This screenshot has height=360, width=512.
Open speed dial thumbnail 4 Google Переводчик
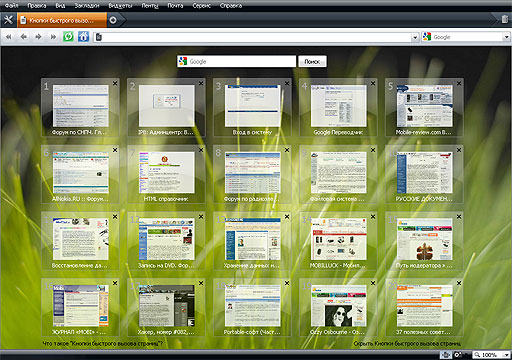[x=338, y=106]
